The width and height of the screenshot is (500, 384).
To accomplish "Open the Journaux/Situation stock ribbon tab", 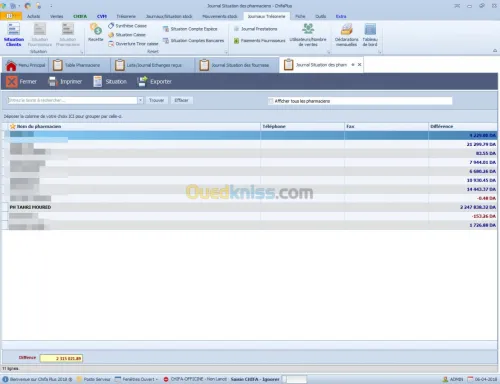I will 169,16.
